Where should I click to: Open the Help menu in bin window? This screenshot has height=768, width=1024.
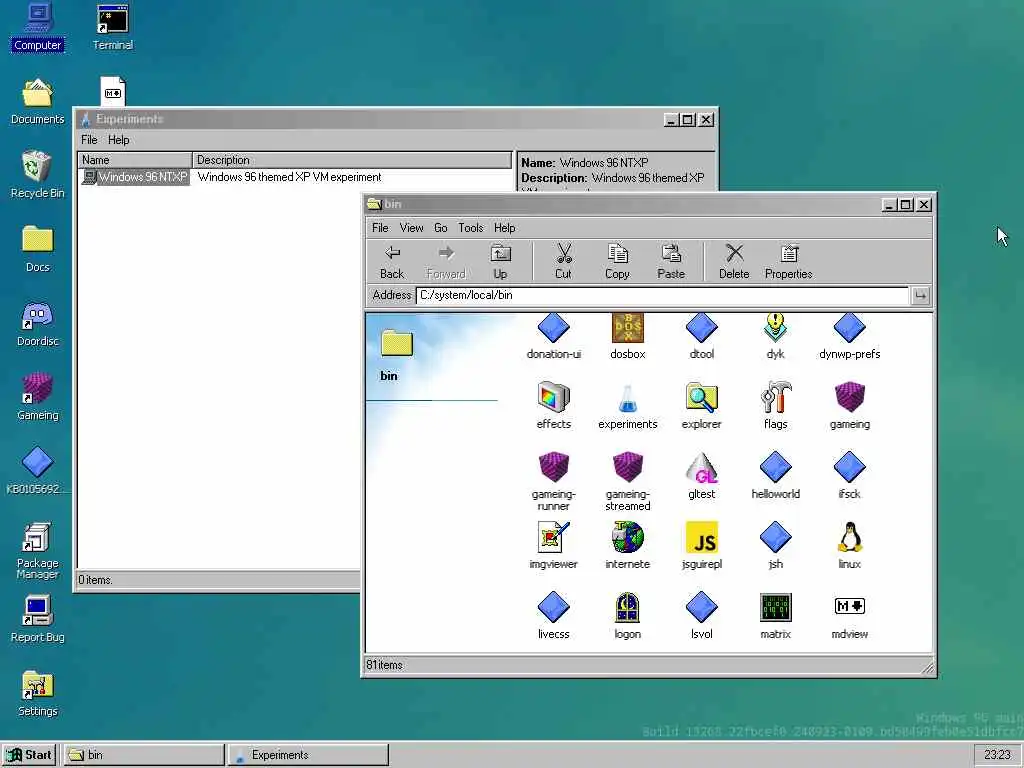point(504,228)
